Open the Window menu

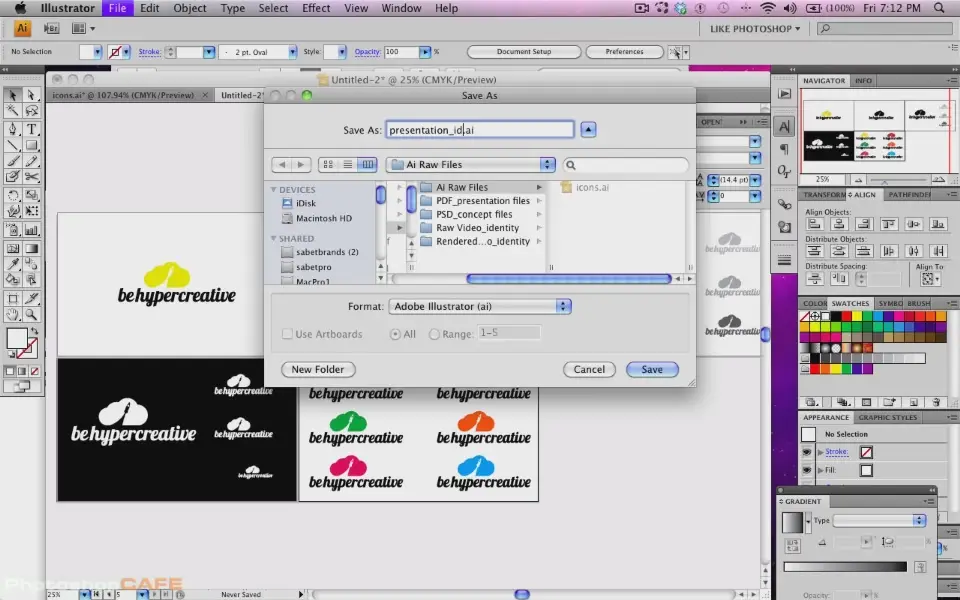(401, 8)
